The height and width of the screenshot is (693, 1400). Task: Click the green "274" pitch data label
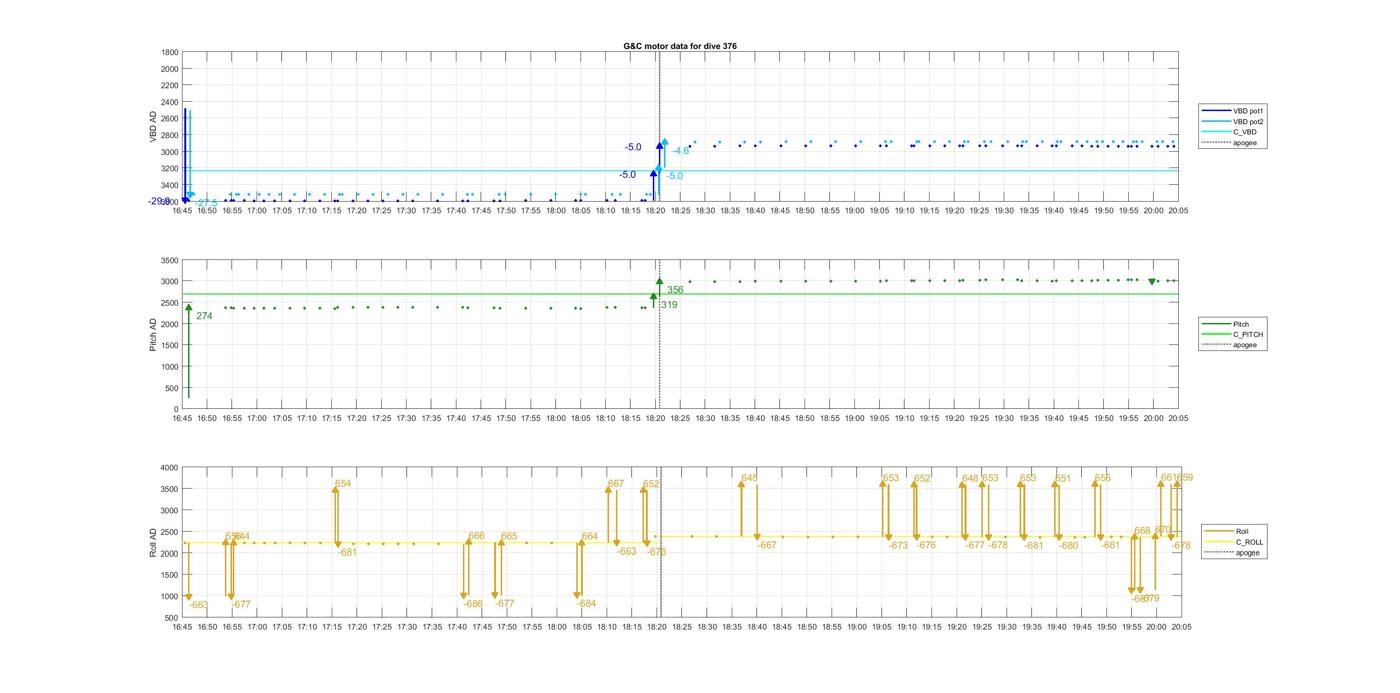click(204, 316)
